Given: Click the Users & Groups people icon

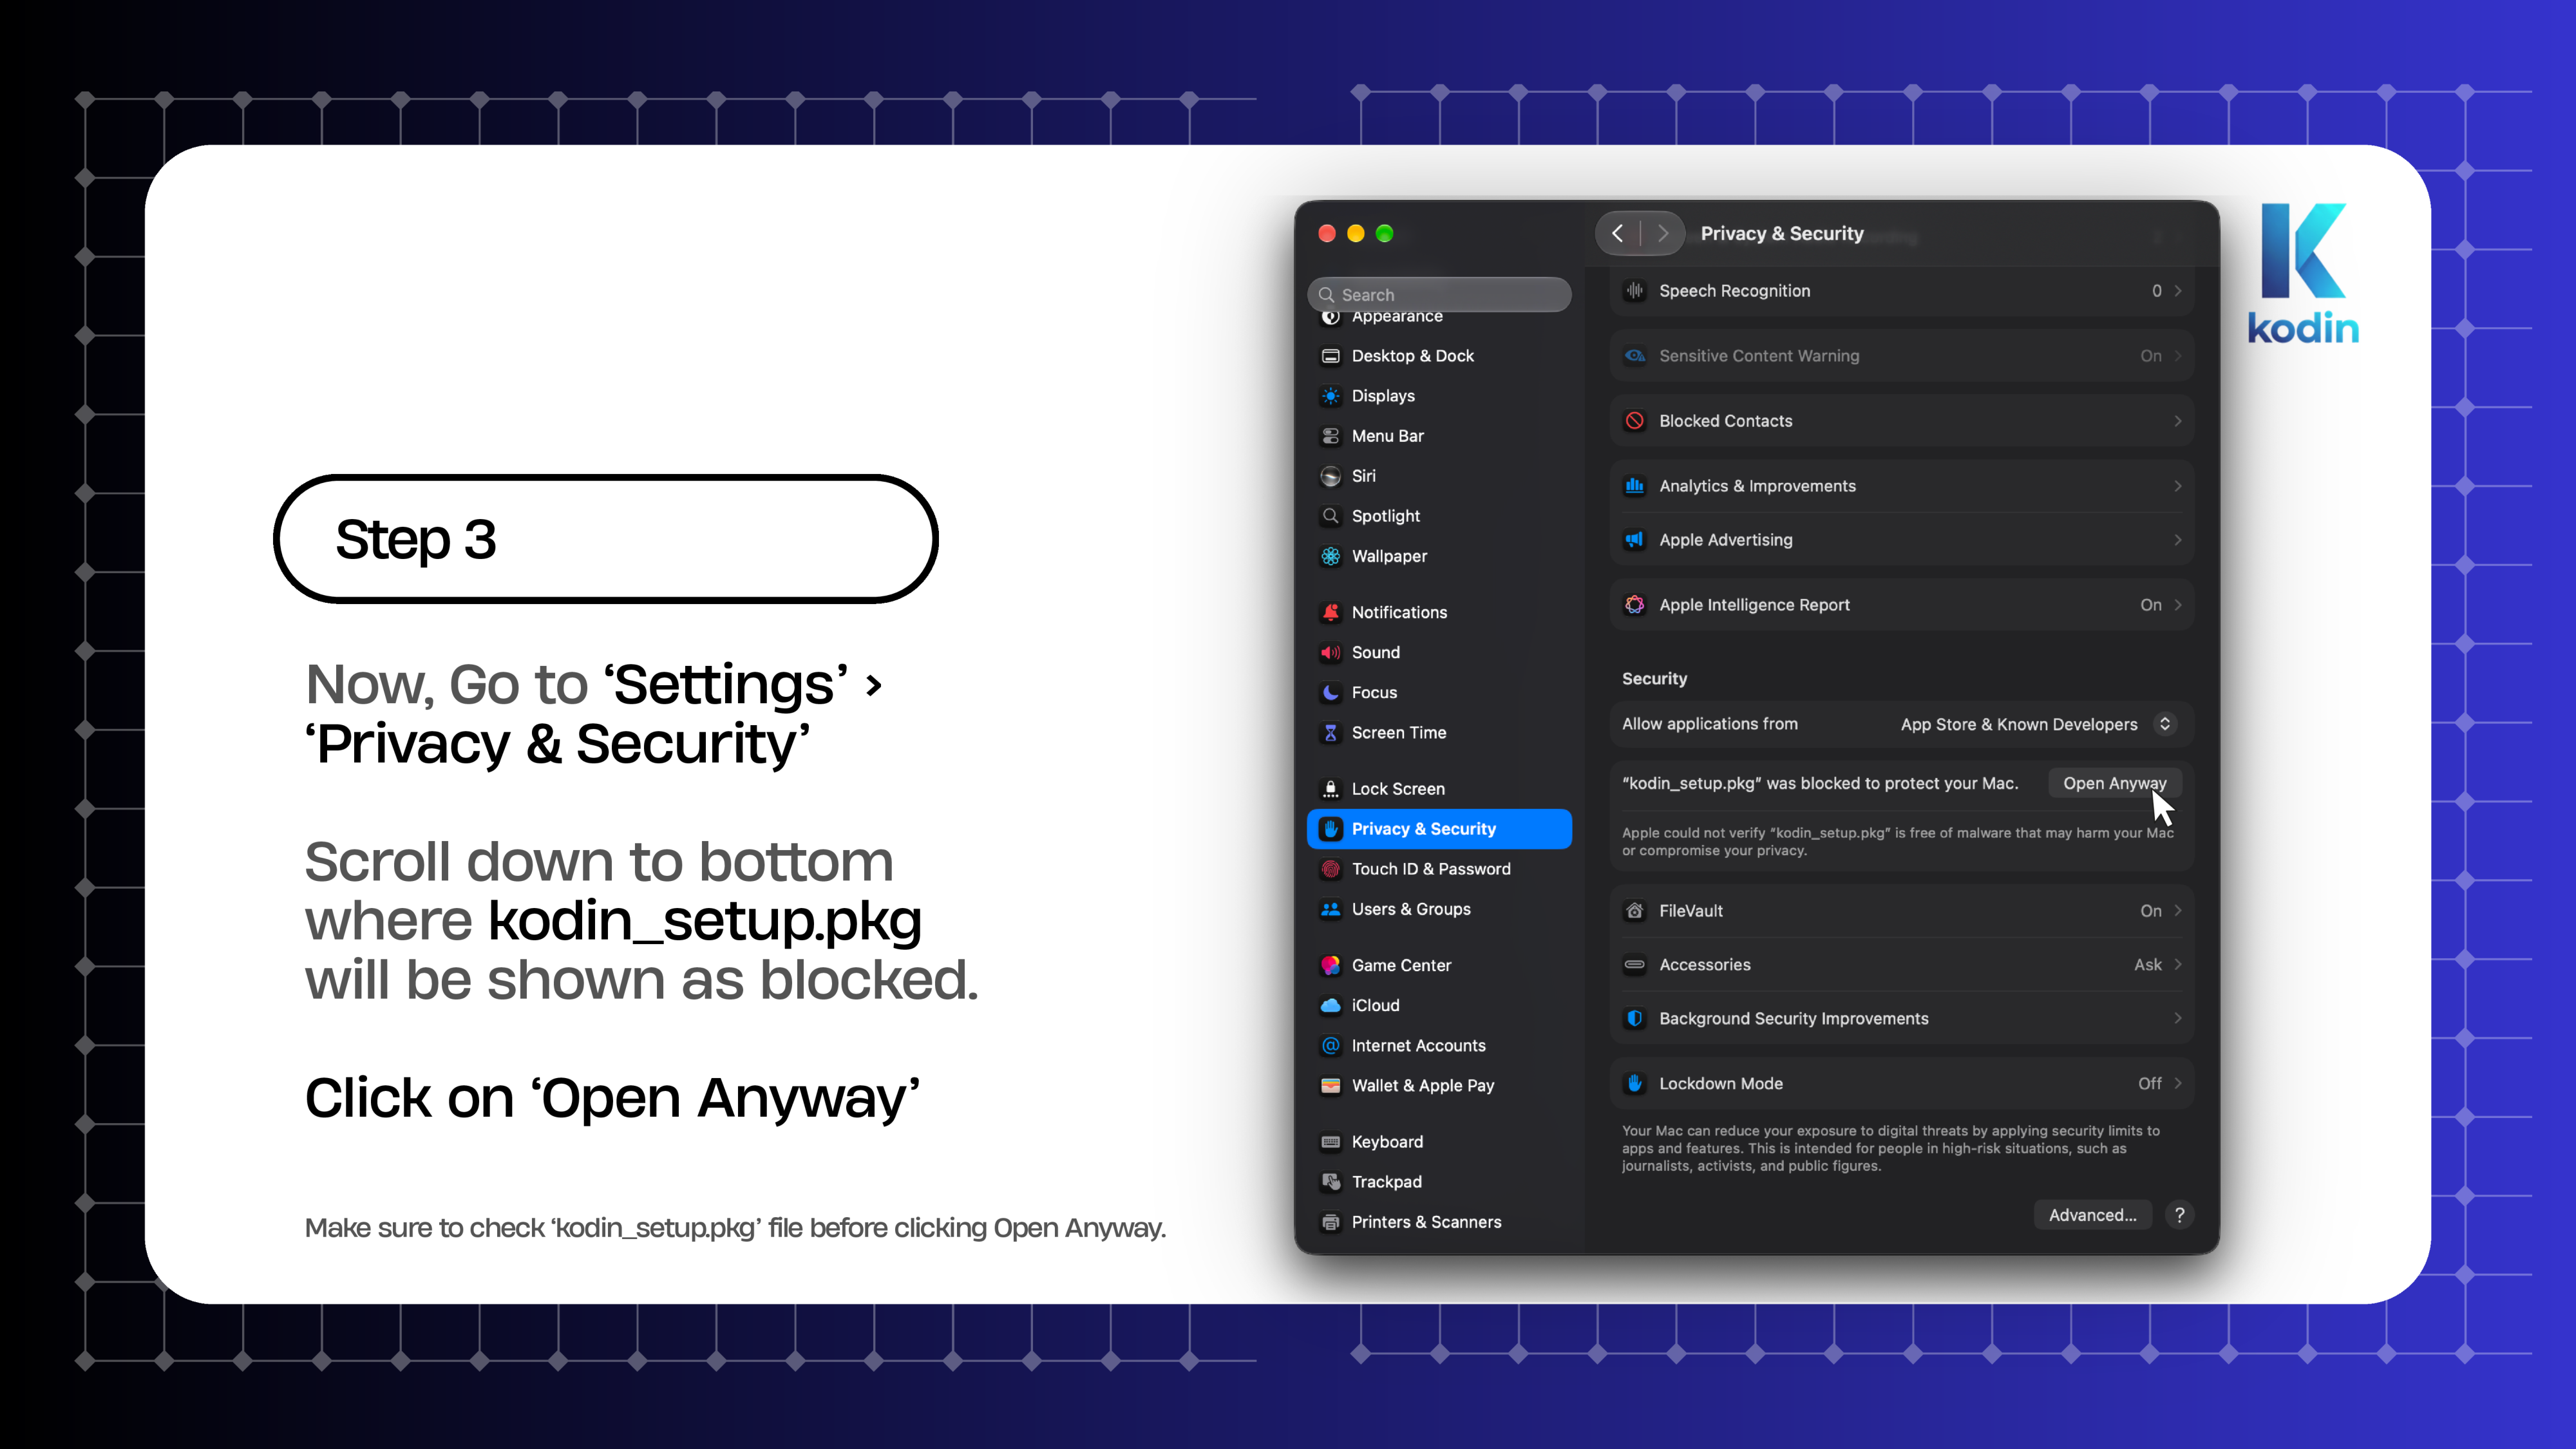Looking at the screenshot, I should coord(1330,909).
